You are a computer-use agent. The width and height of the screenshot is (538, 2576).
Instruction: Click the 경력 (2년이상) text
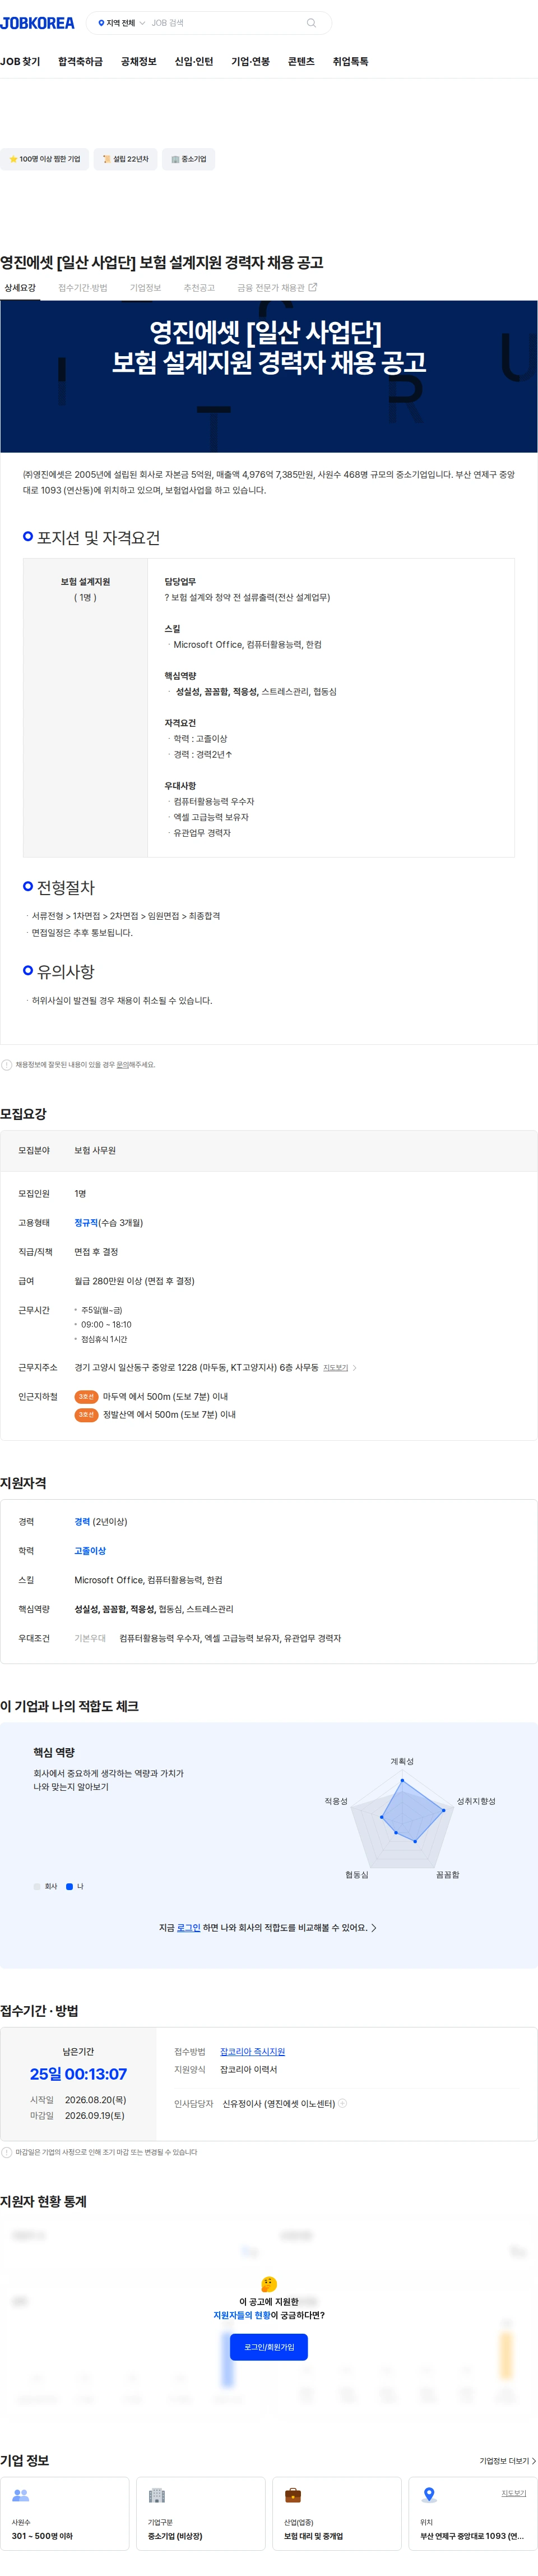pos(101,1522)
